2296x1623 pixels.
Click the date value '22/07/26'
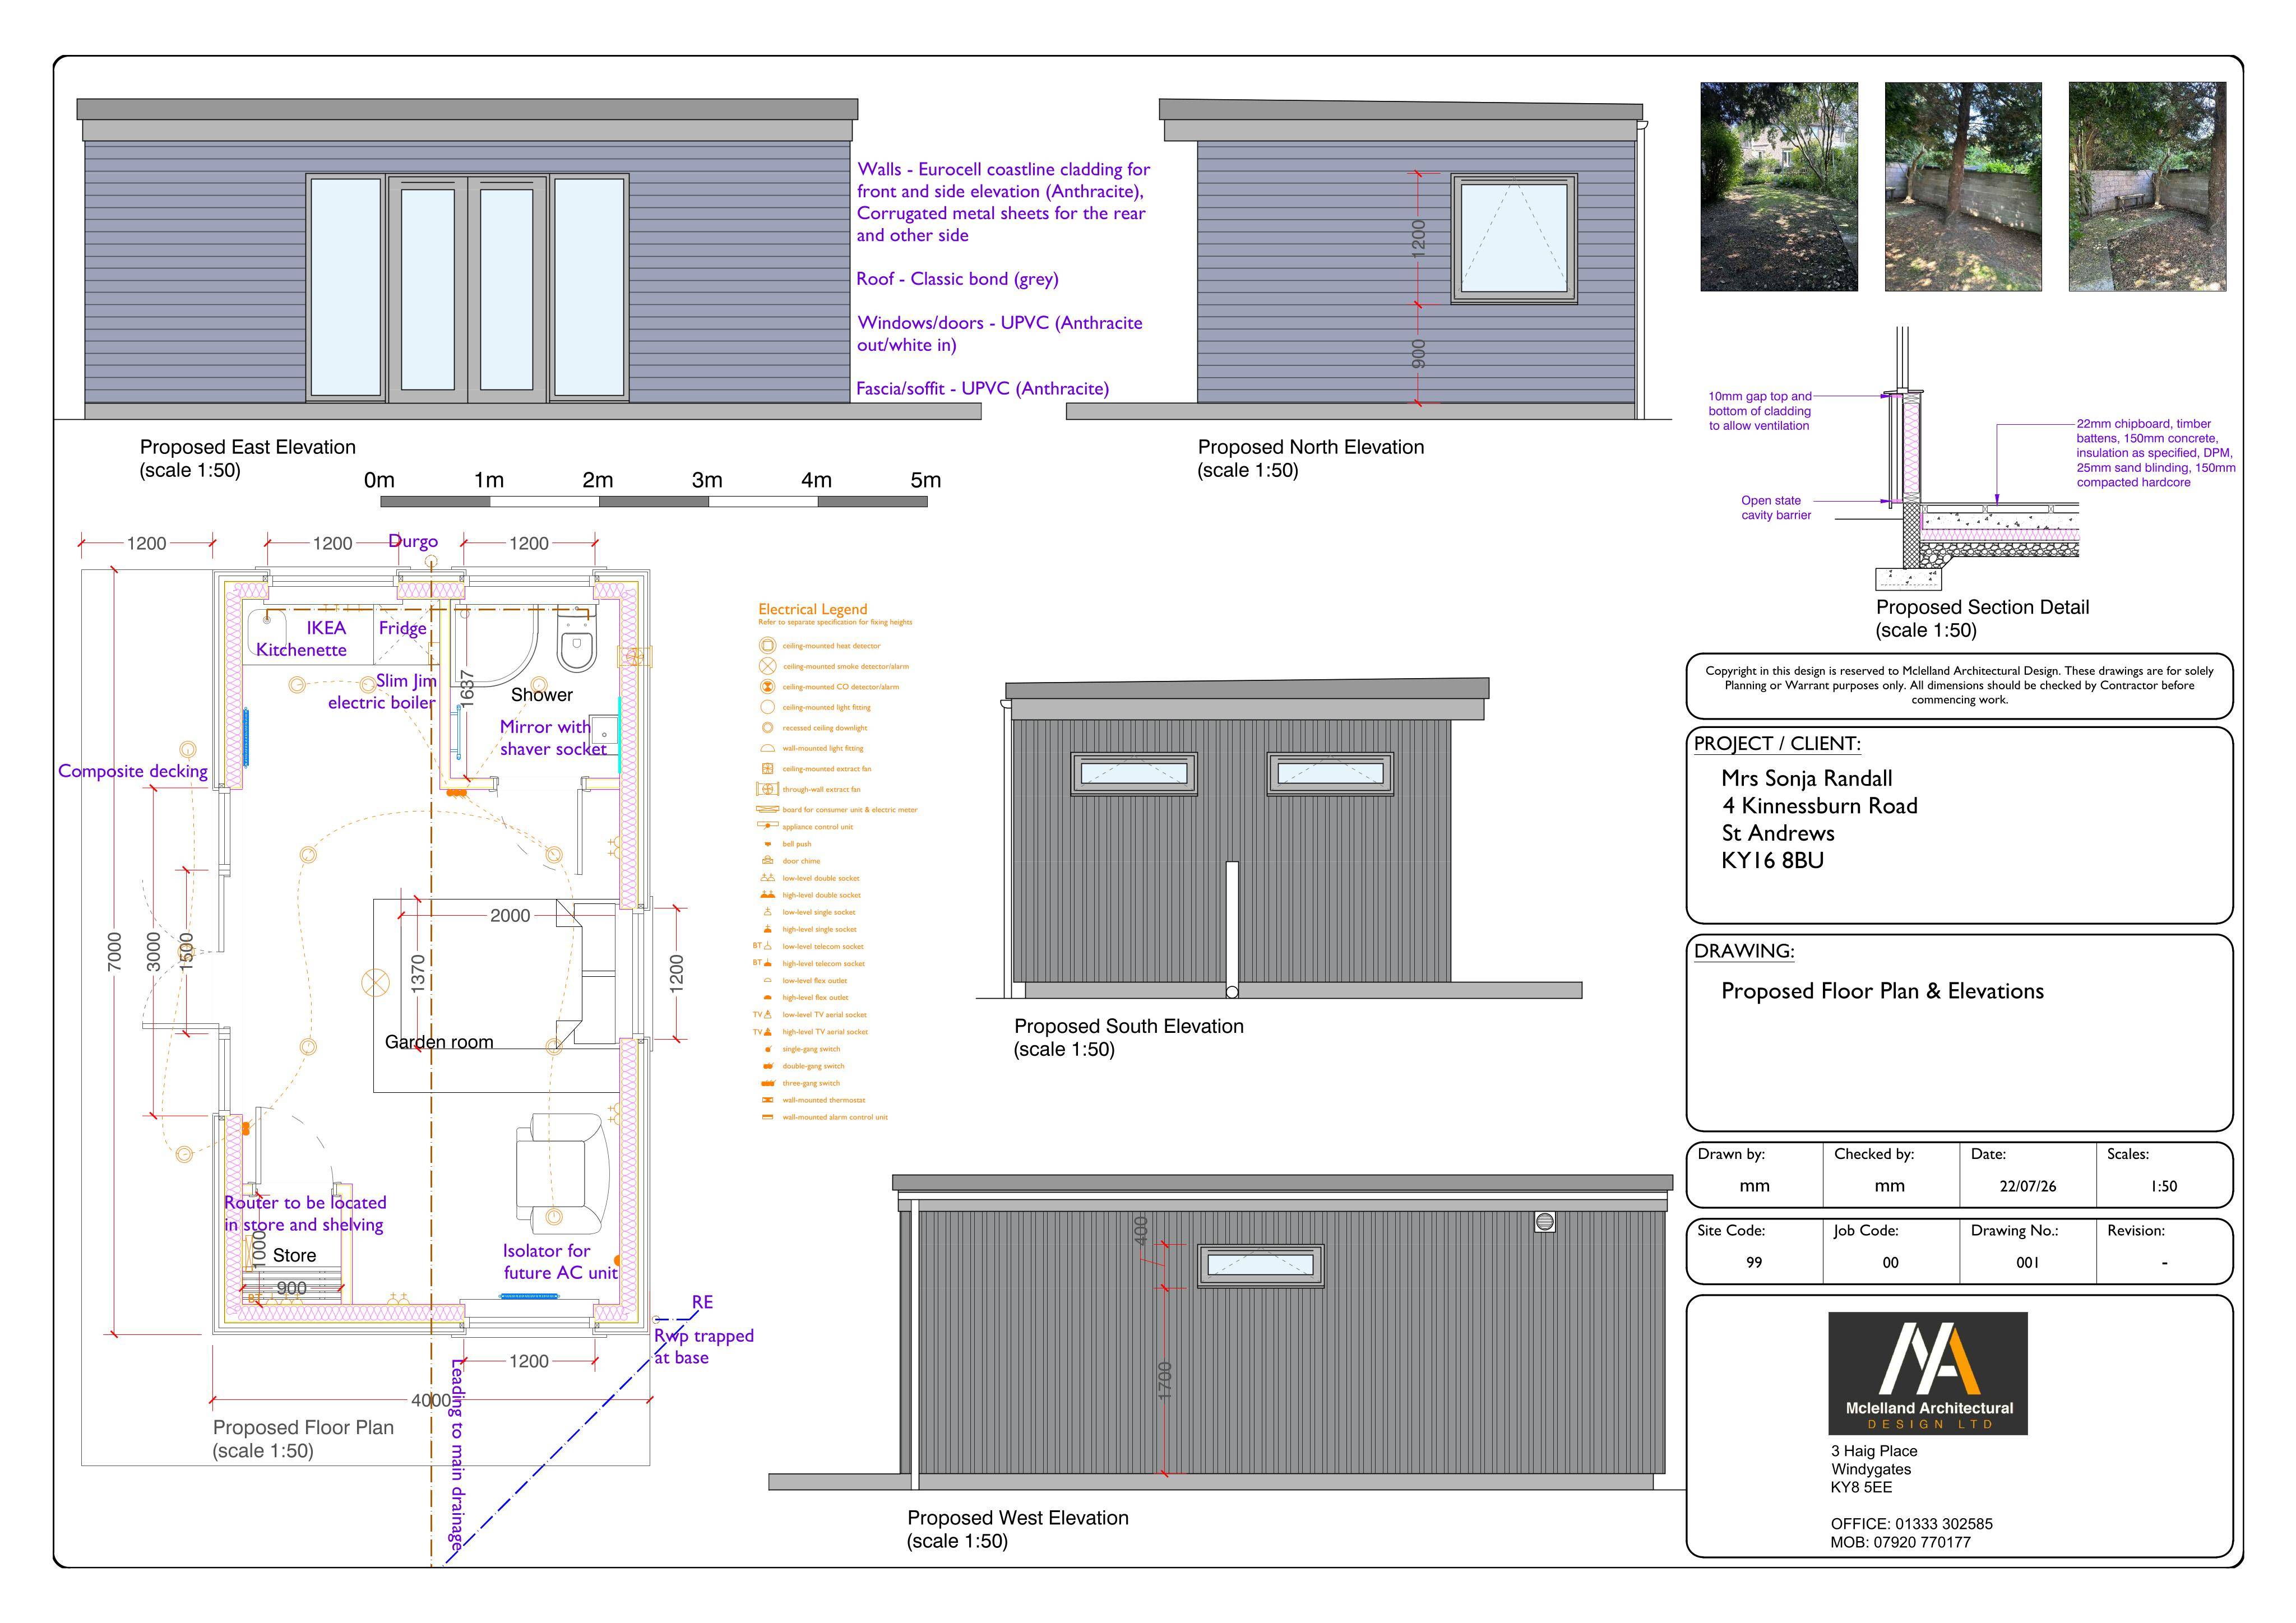tap(2028, 1186)
